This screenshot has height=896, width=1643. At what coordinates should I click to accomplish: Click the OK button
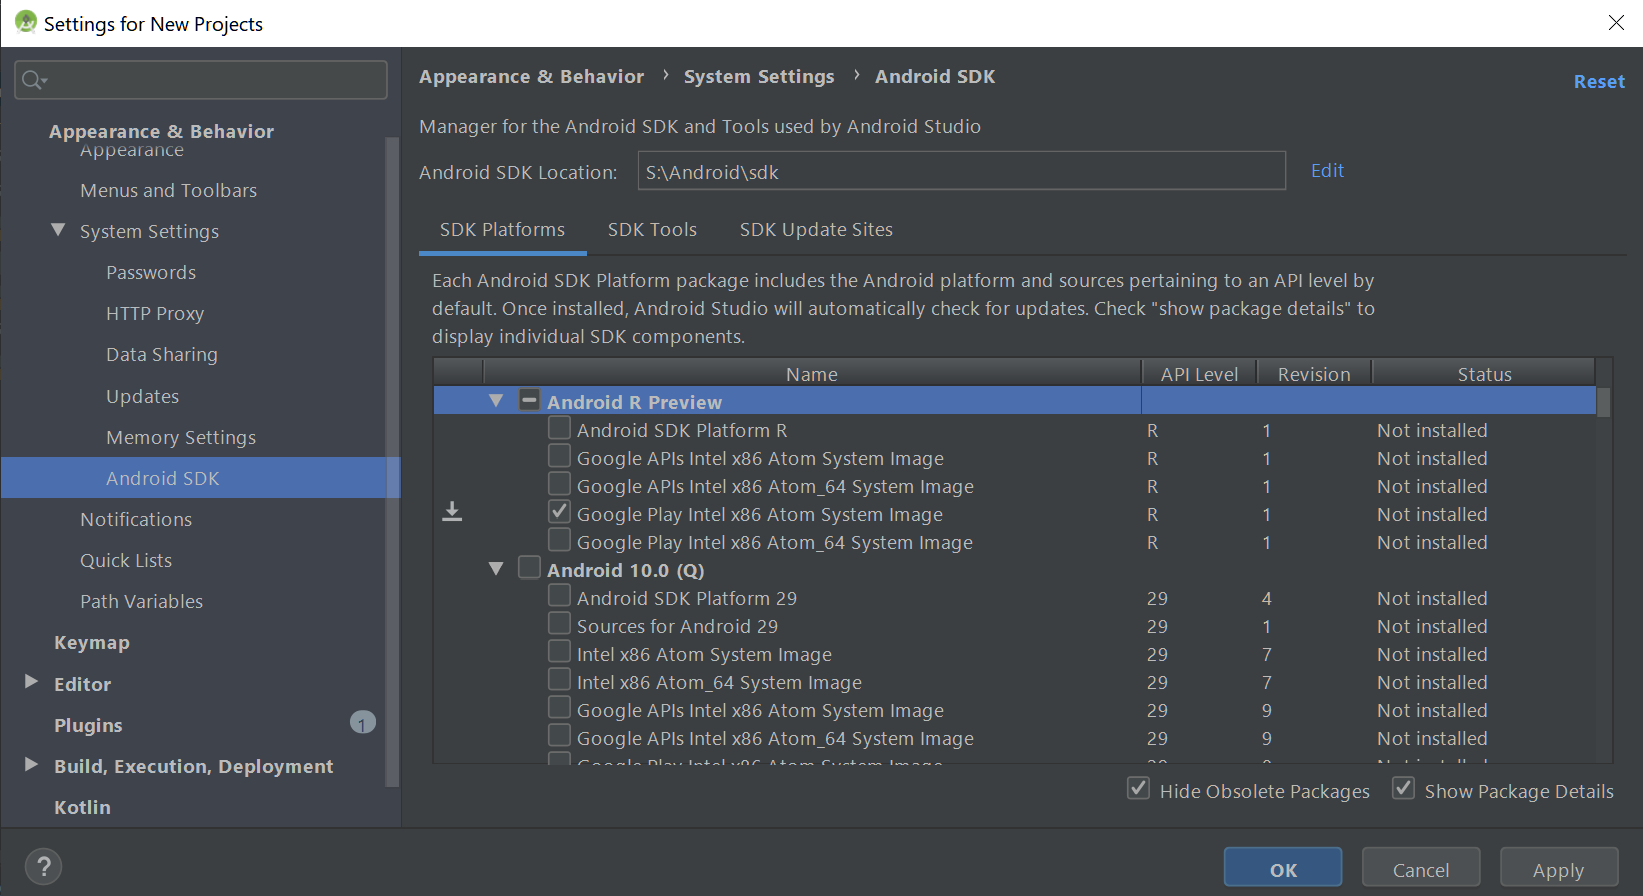[1283, 869]
